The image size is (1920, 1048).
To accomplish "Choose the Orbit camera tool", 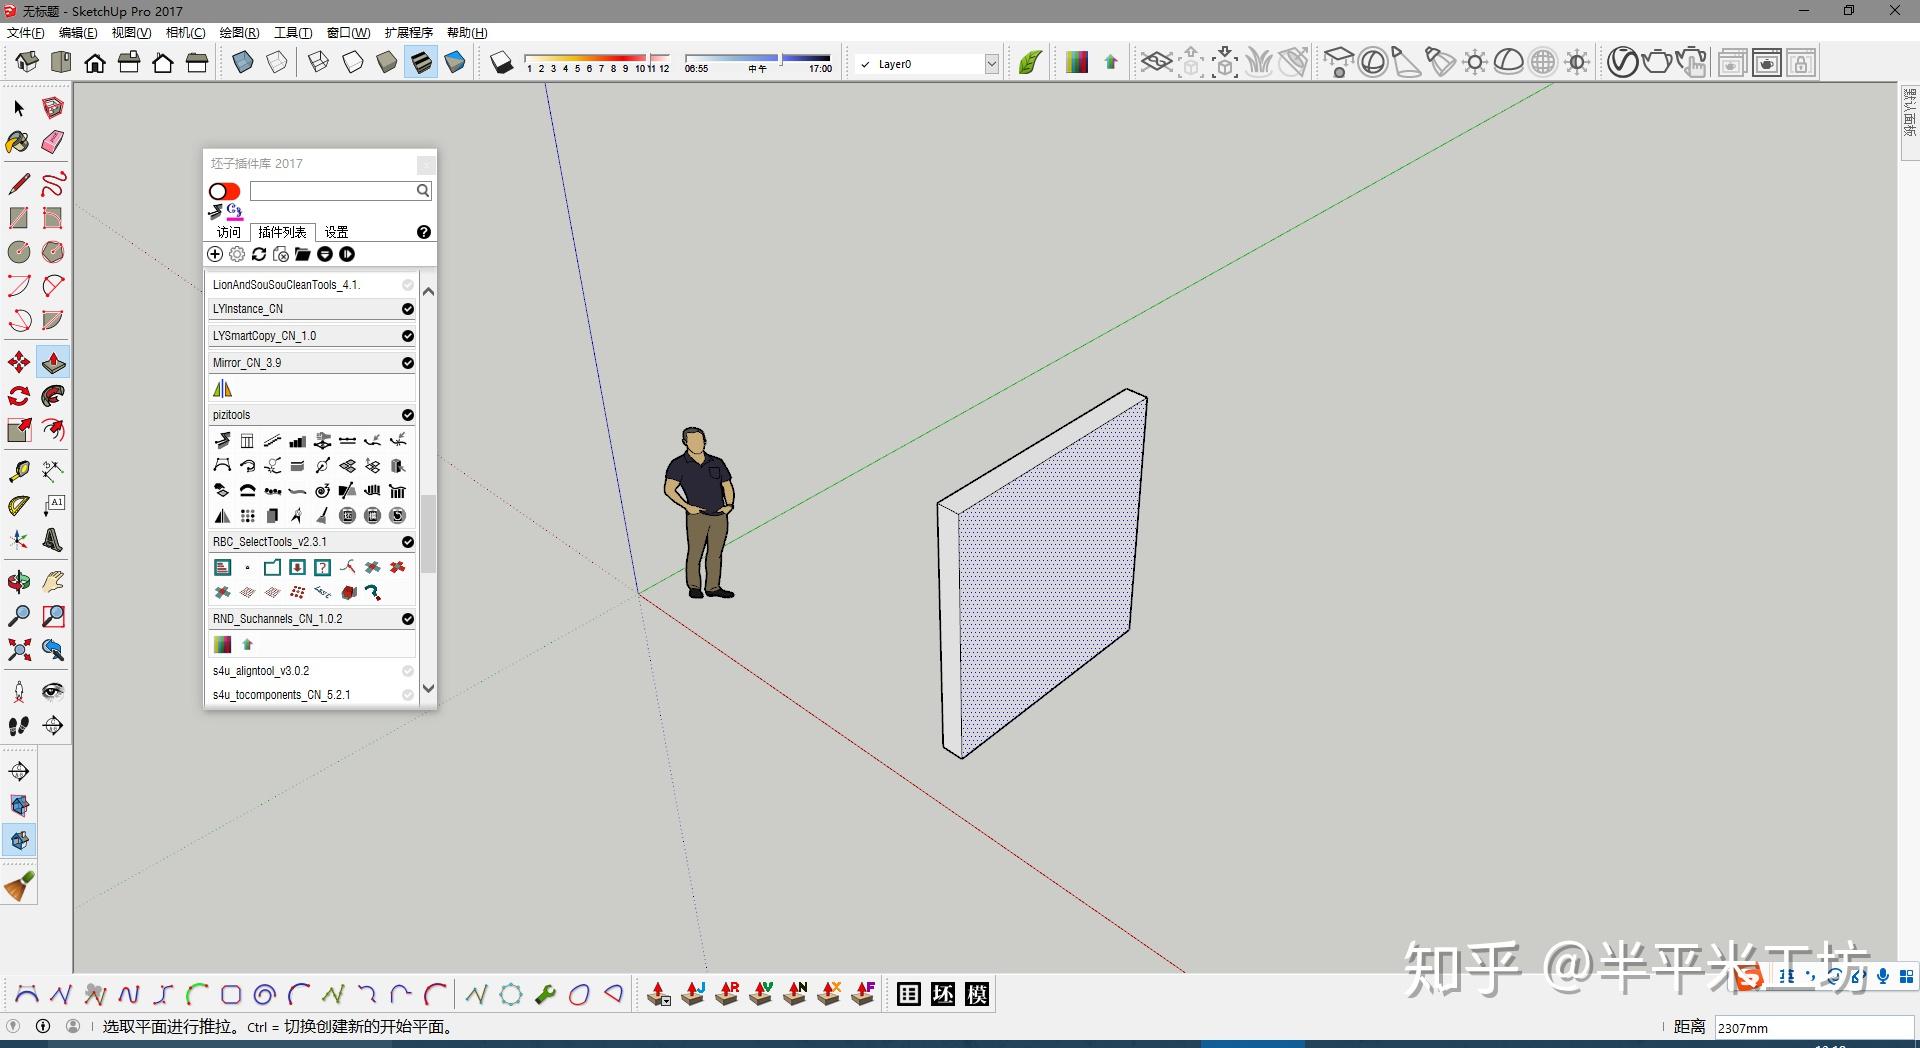I will 18,582.
